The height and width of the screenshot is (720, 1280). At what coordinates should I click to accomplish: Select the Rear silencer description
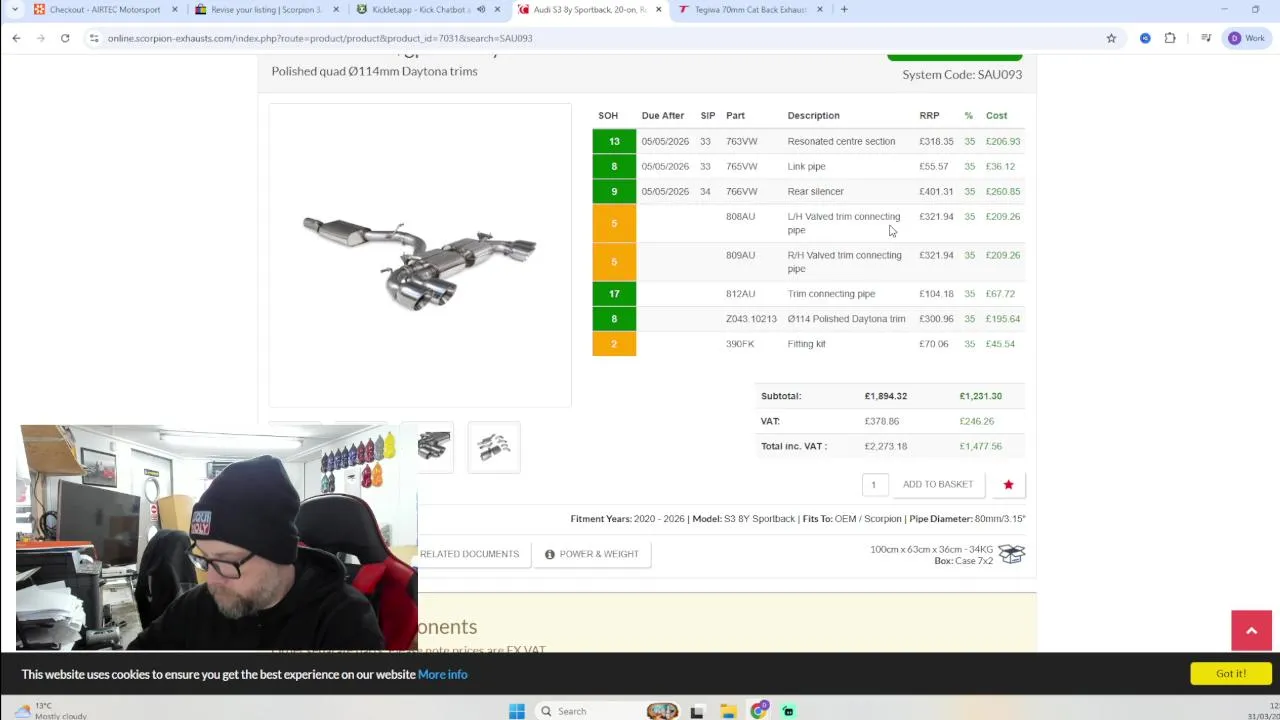815,191
